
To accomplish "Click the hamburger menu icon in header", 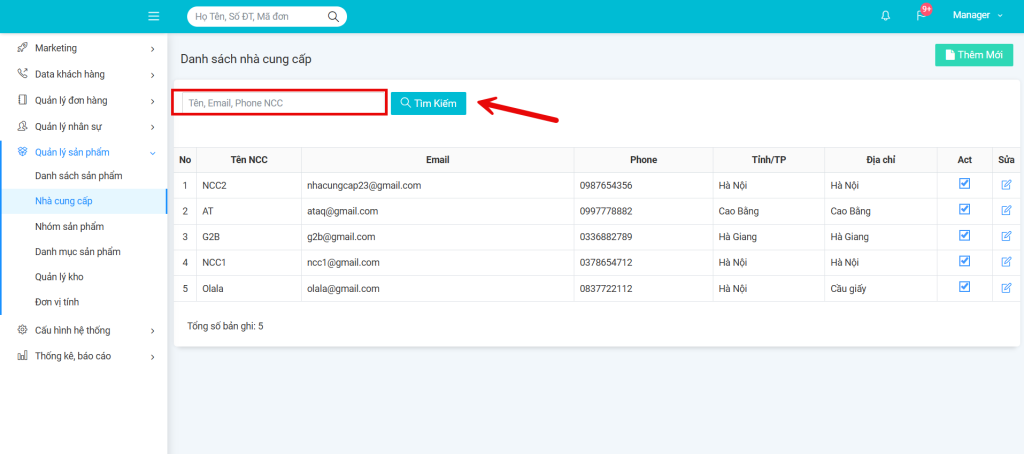I will (x=153, y=16).
